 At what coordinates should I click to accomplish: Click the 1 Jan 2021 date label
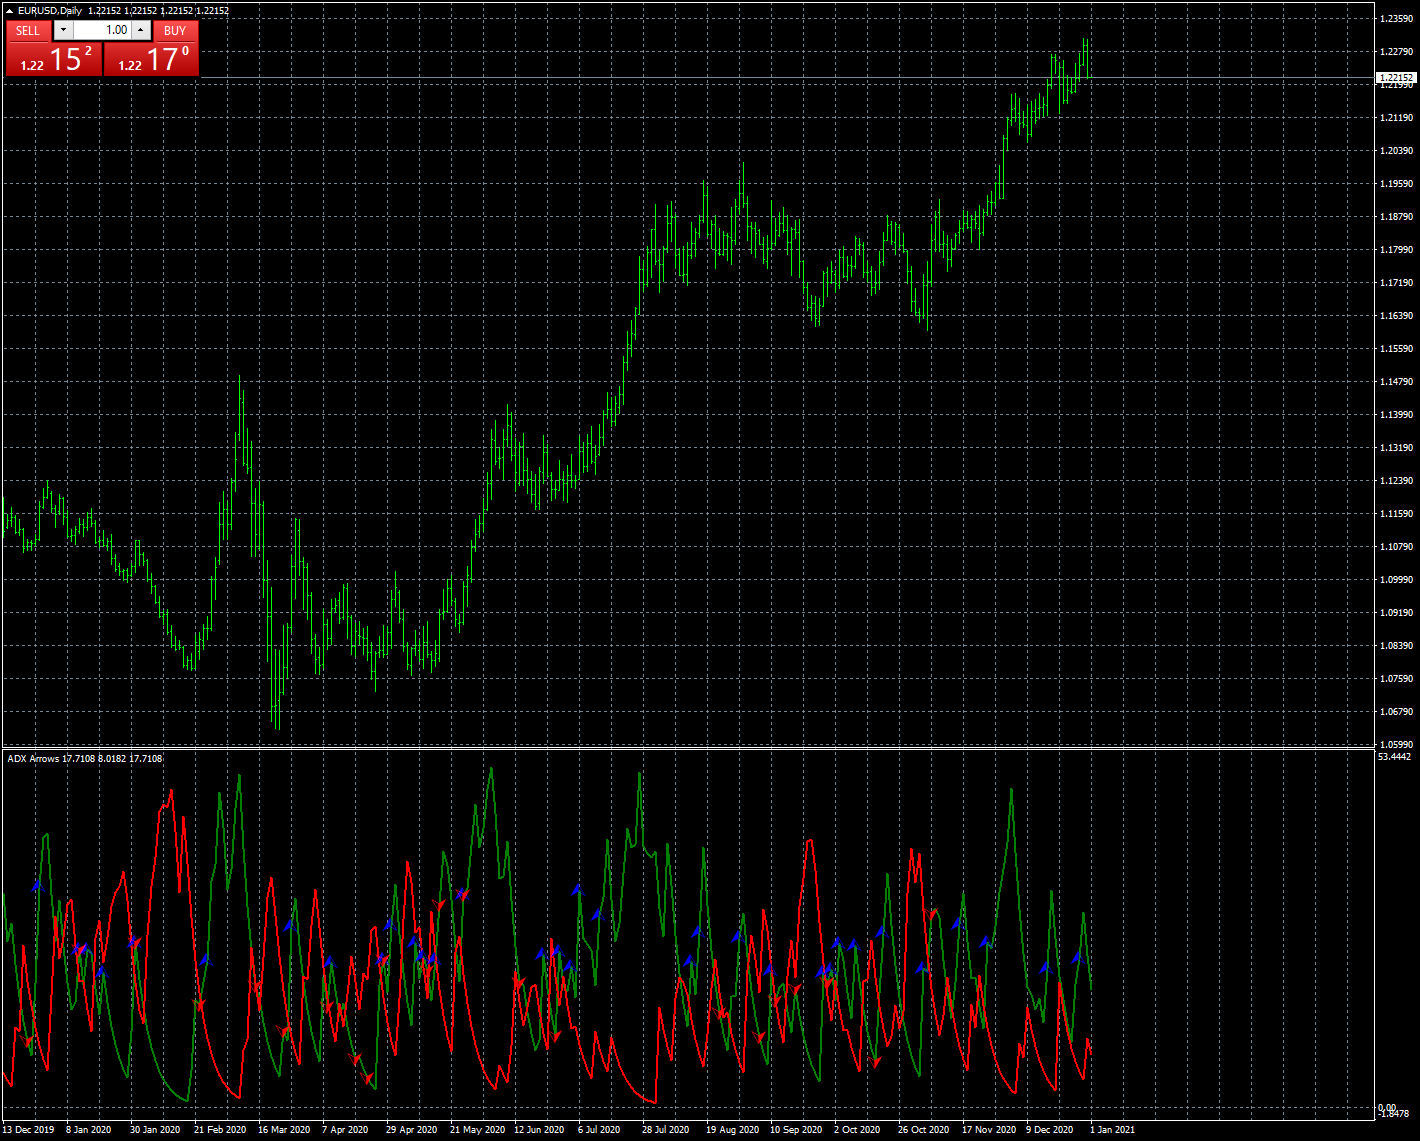click(x=1112, y=1130)
